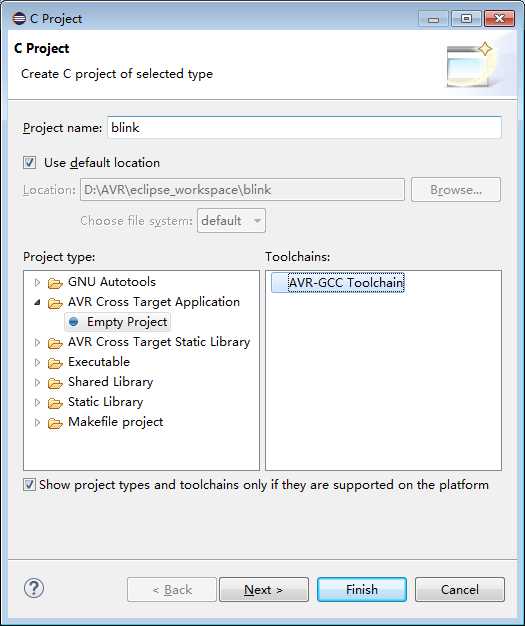Select the Empty Project blue dot icon

[73, 322]
